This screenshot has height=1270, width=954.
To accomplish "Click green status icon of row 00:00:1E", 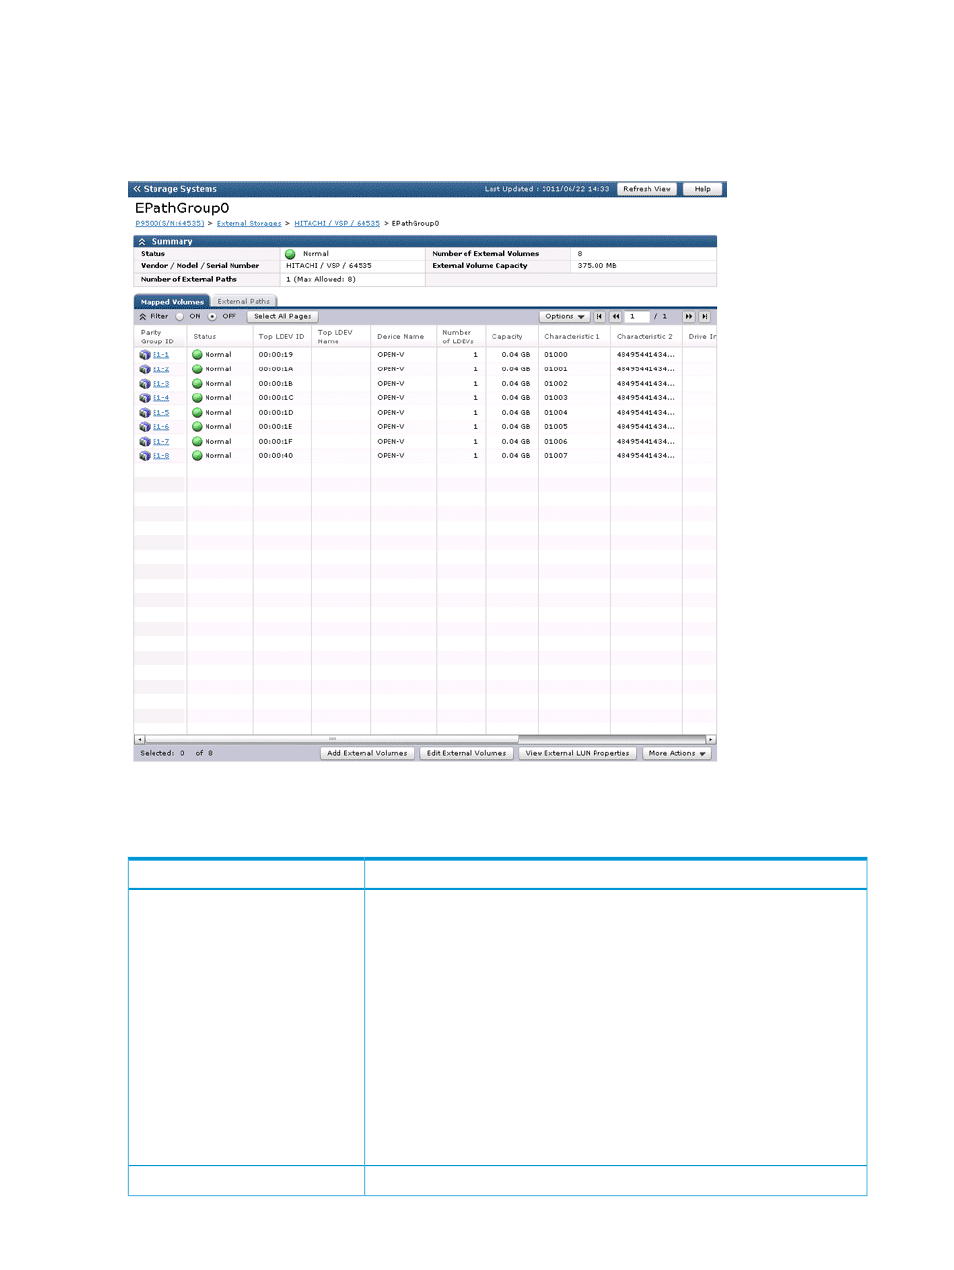I will point(197,427).
